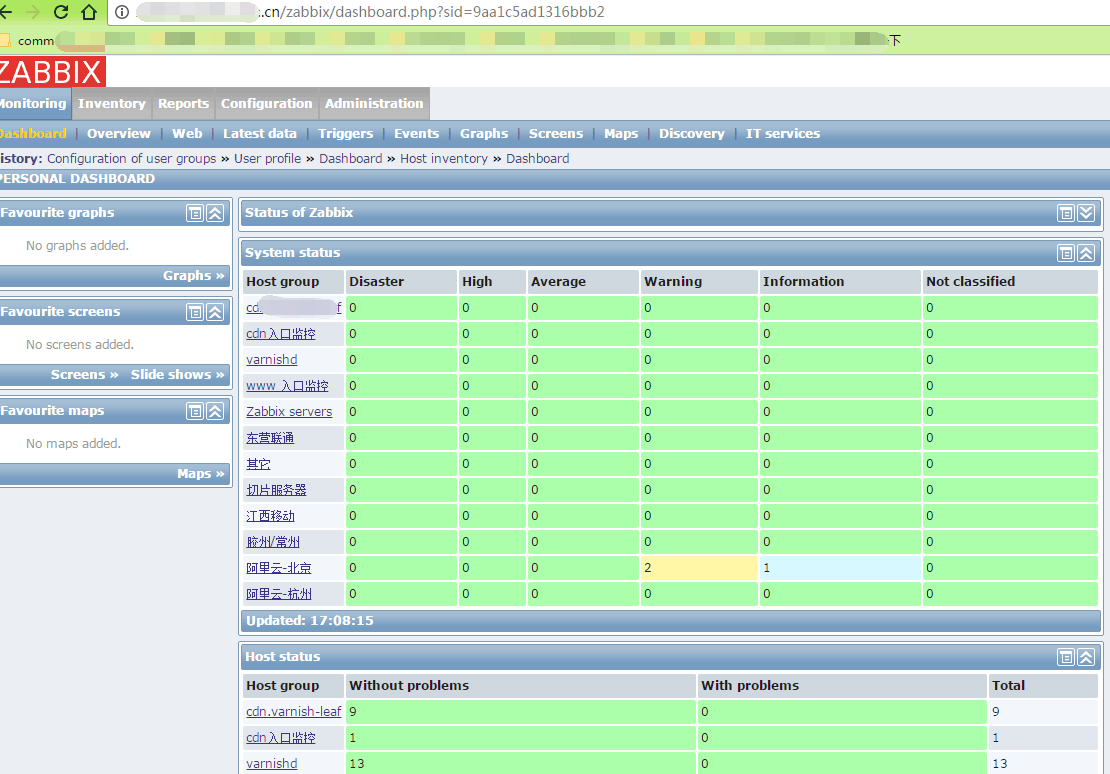Open Favourite graphs widget menu icon
Image resolution: width=1110 pixels, height=774 pixels.
point(195,213)
